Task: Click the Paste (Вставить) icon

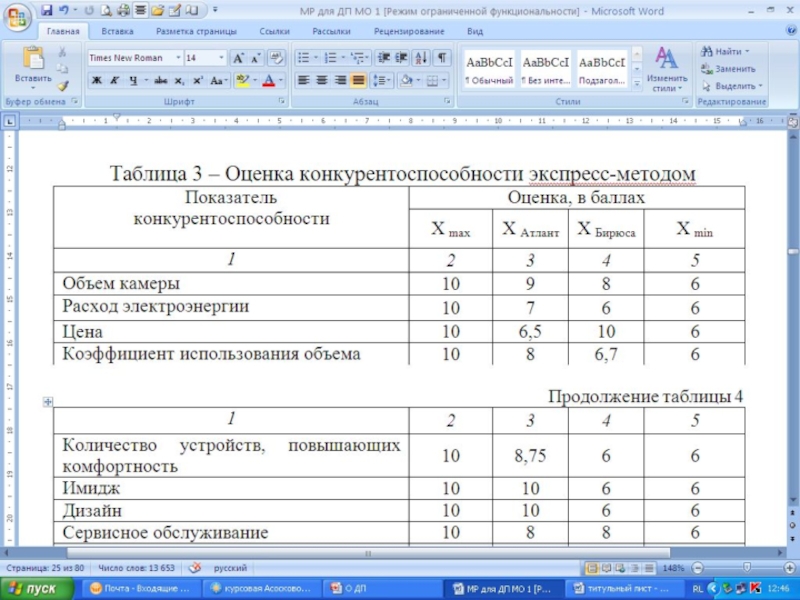Action: [x=33, y=63]
